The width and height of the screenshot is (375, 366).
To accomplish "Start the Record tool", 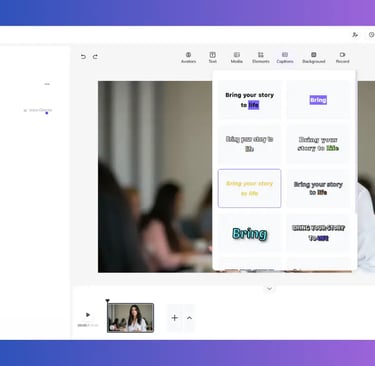I will [342, 57].
